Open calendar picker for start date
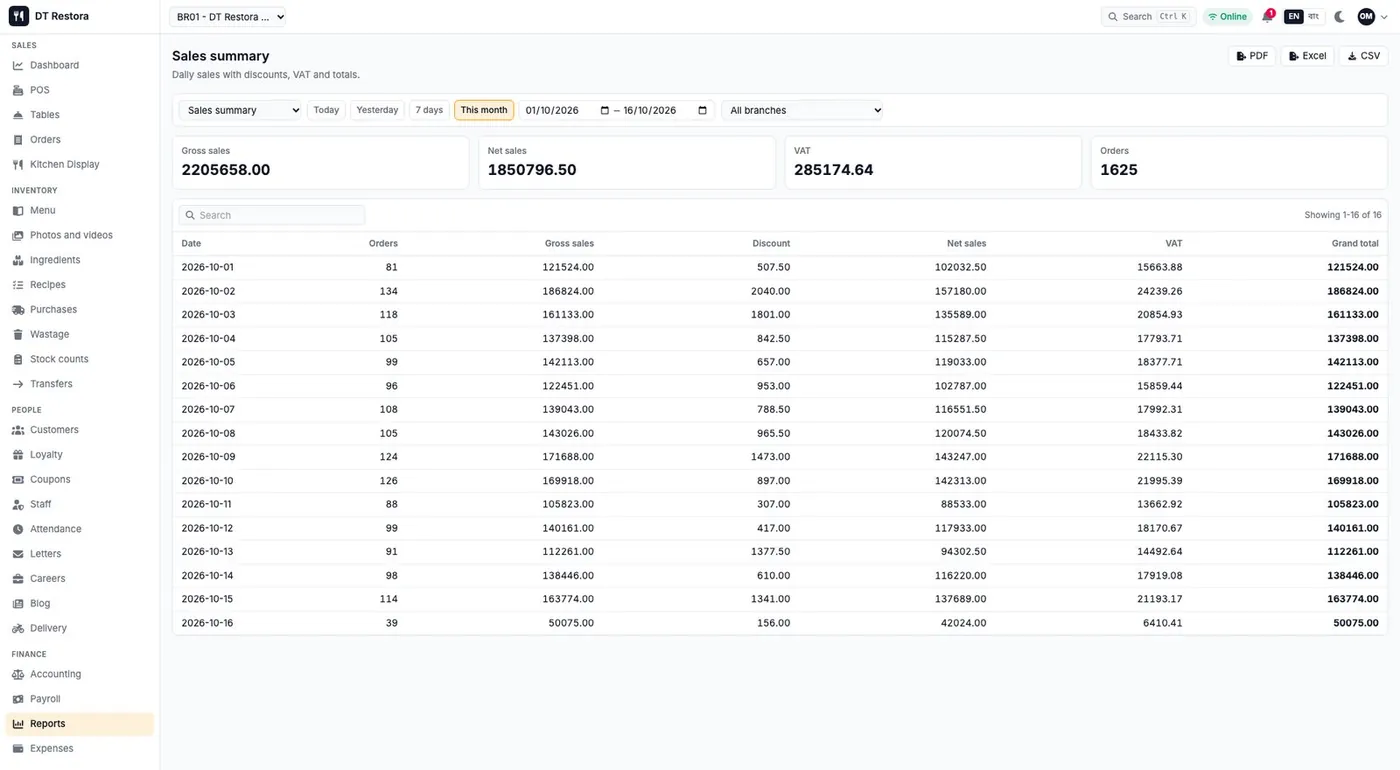This screenshot has height=770, width=1400. (x=605, y=110)
